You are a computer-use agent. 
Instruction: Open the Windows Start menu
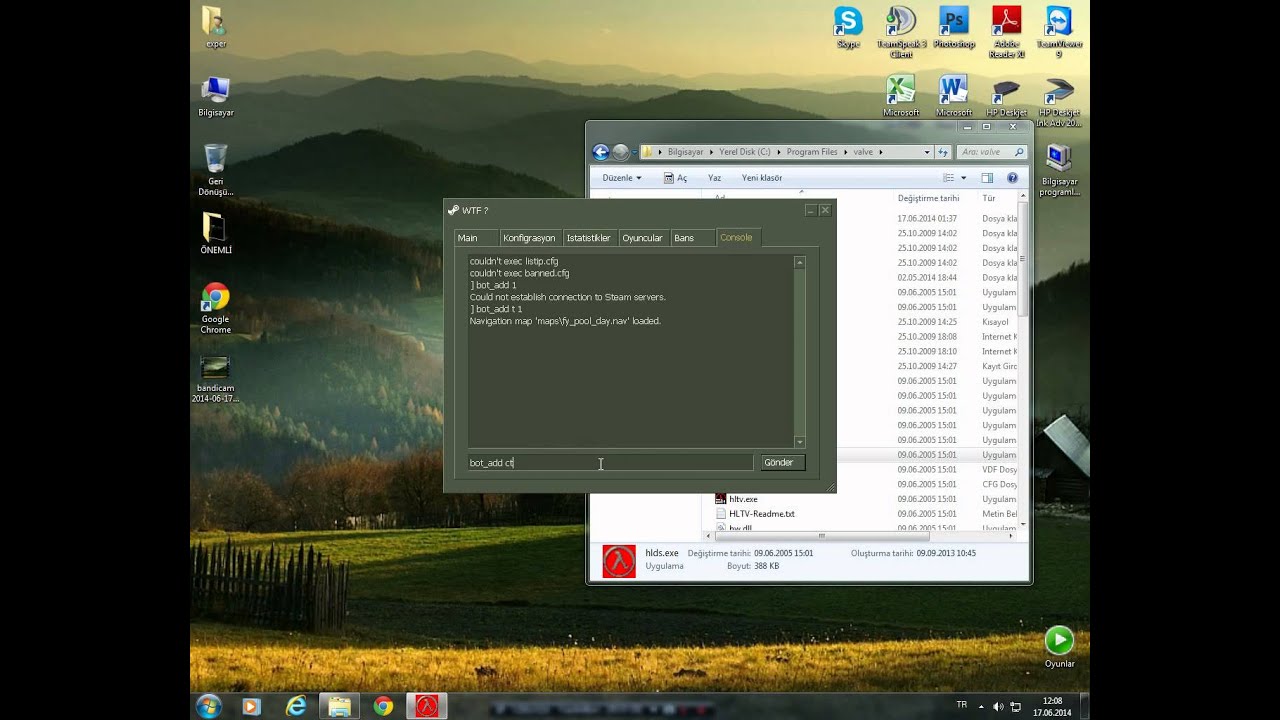[x=209, y=706]
